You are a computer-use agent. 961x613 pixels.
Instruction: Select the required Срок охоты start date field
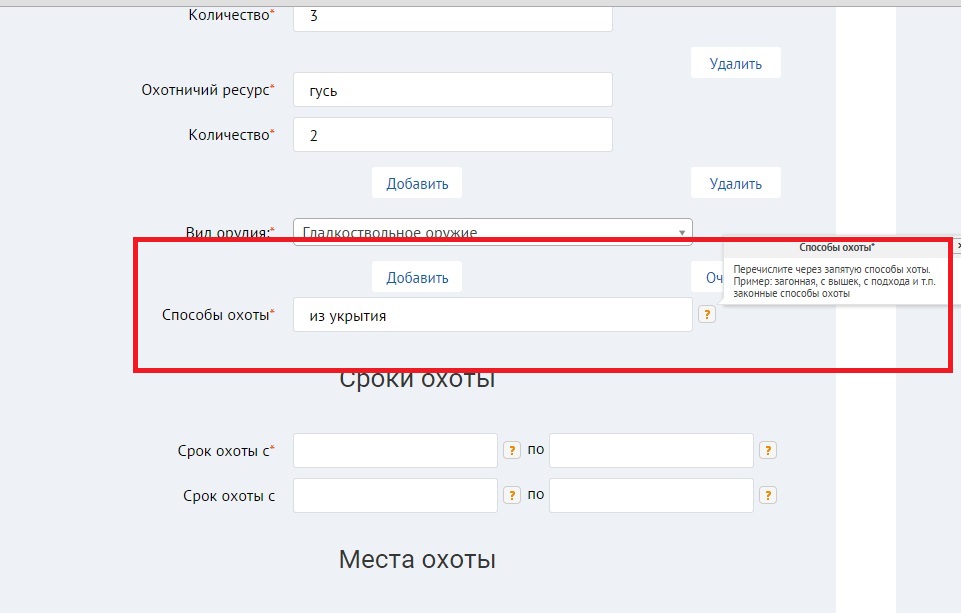(x=395, y=450)
